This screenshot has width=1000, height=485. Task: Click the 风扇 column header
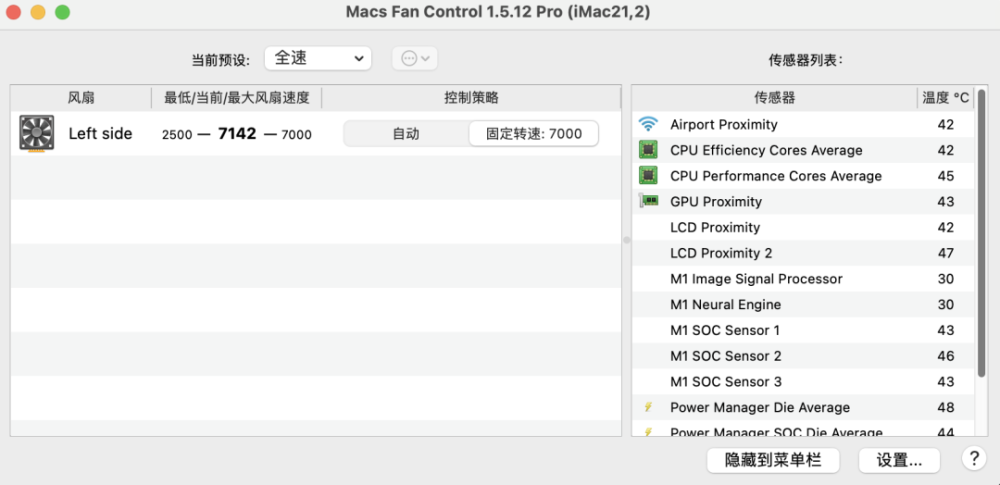click(81, 98)
